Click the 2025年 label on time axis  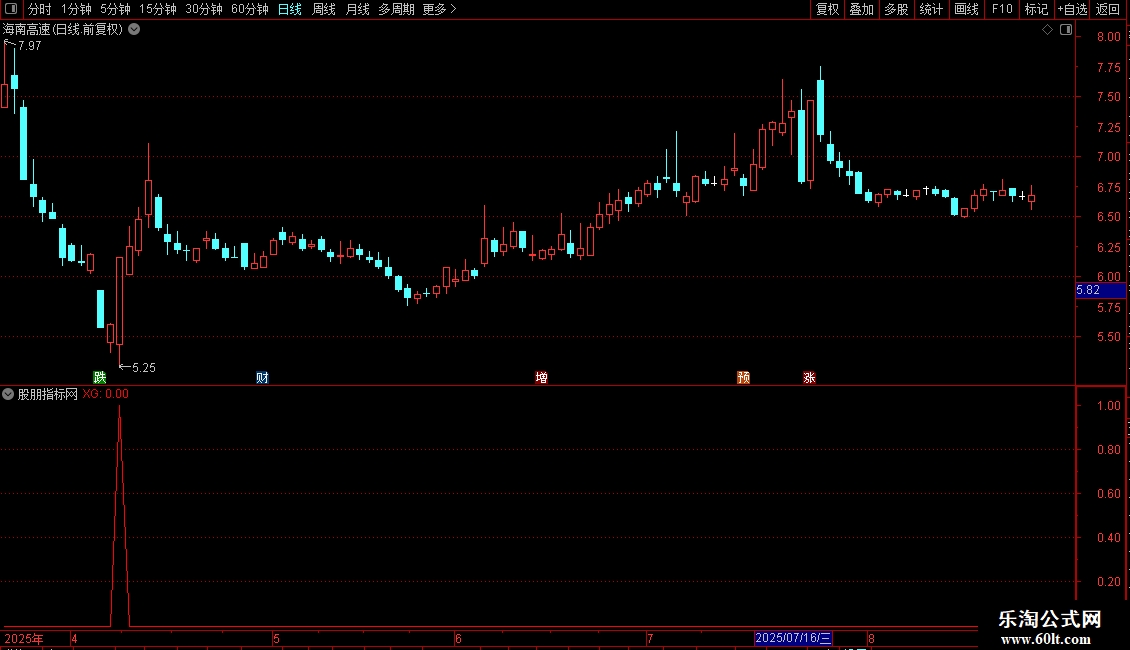click(x=24, y=638)
